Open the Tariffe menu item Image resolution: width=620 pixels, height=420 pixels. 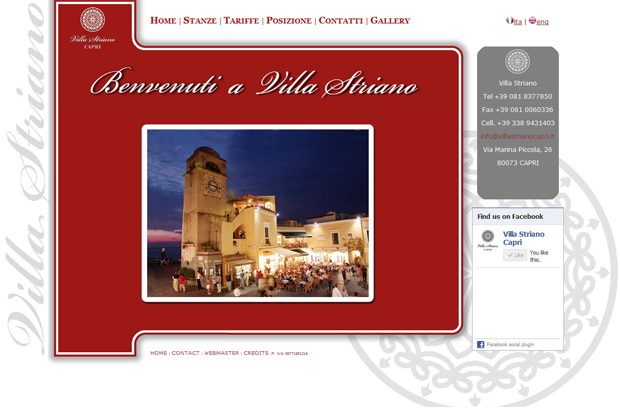coord(241,21)
